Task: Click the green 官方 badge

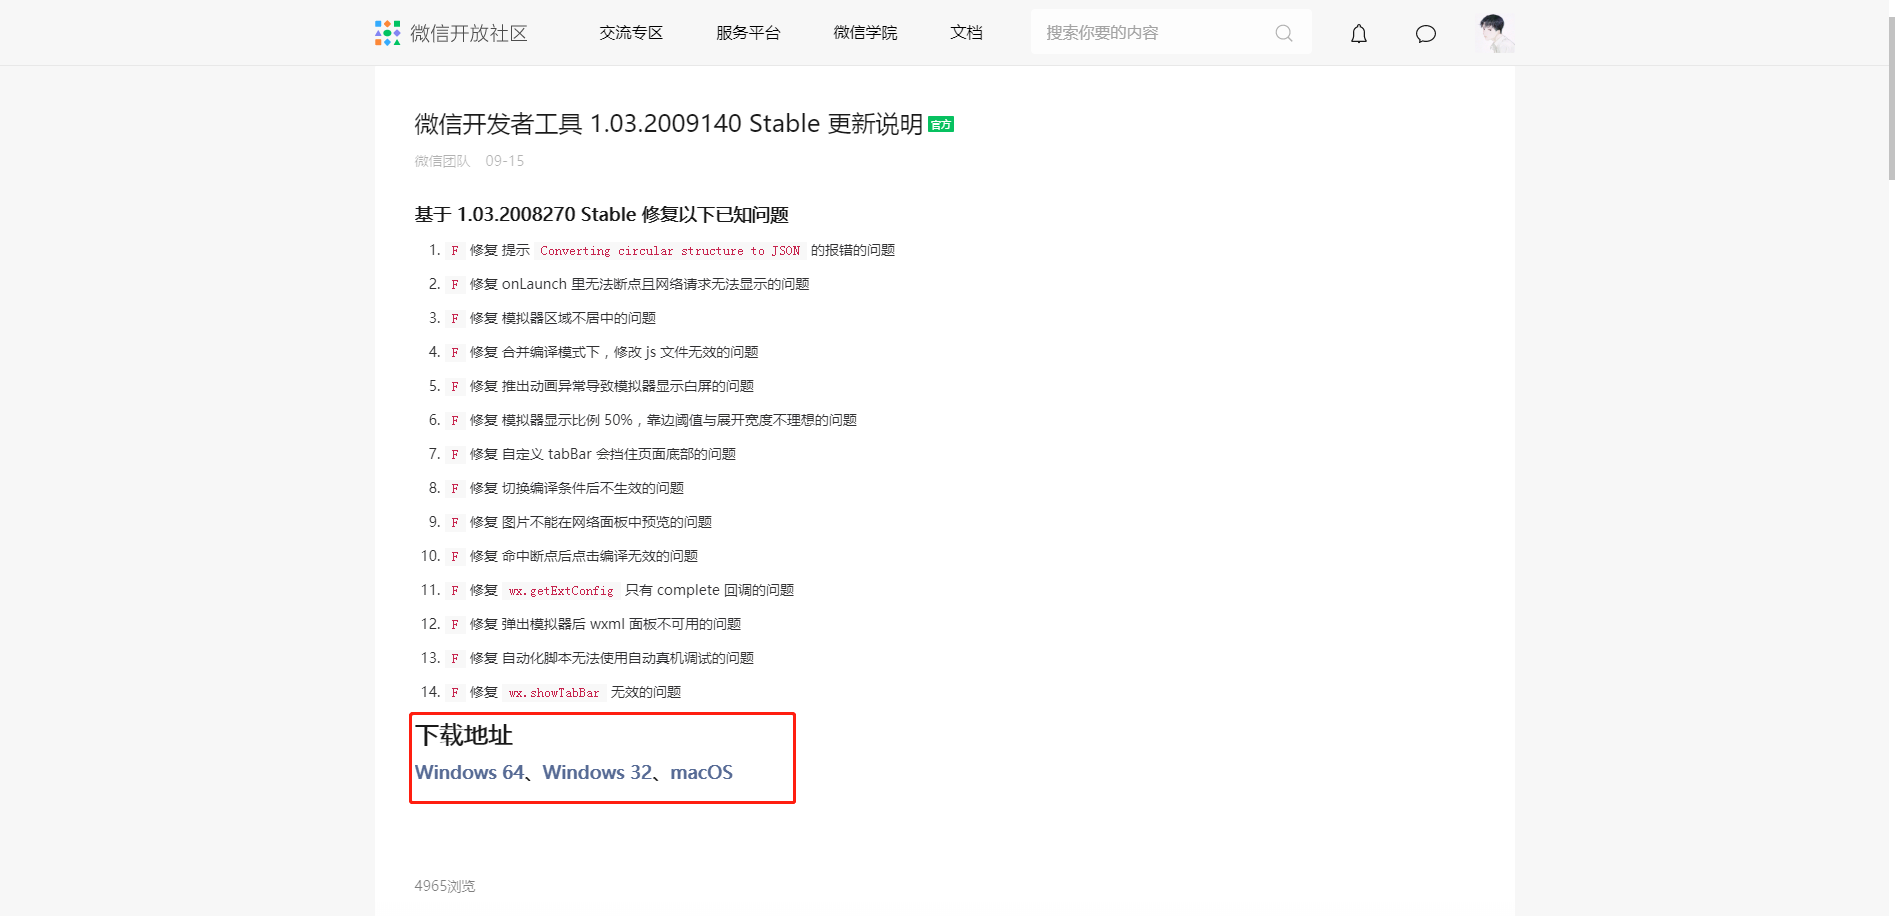Action: pyautogui.click(x=941, y=124)
